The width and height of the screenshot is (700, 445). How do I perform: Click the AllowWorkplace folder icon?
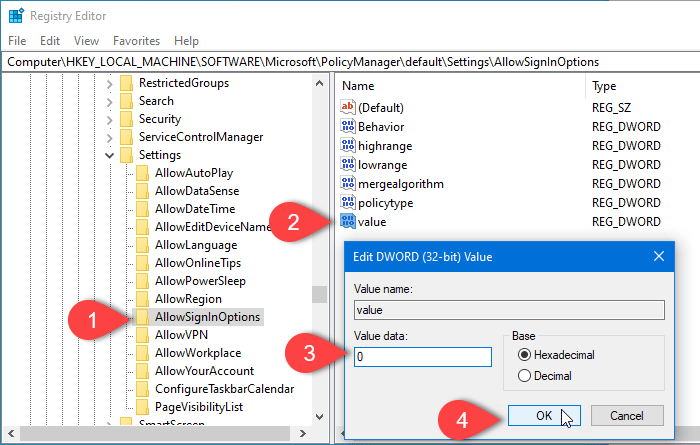click(x=142, y=353)
